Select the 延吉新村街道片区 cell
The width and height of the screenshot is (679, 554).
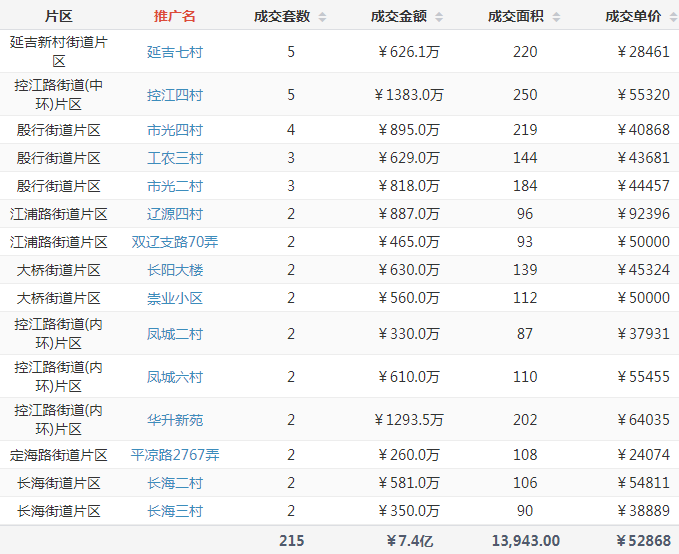(58, 52)
